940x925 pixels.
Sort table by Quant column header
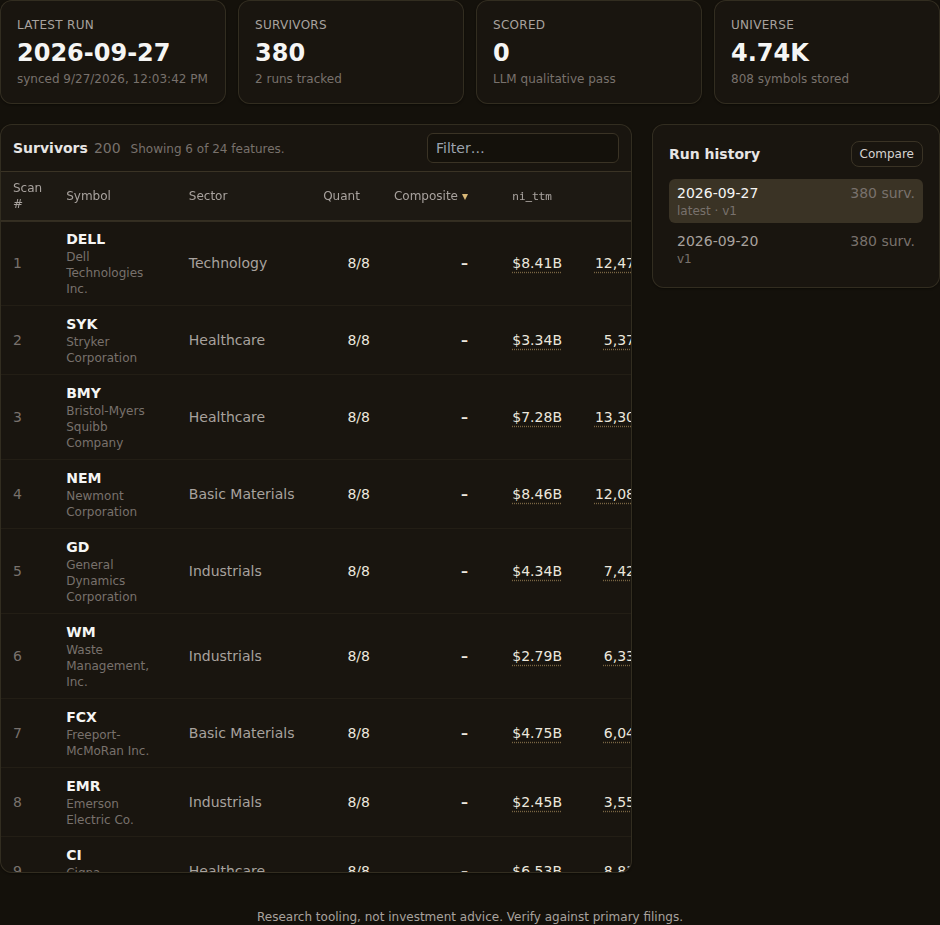click(x=341, y=196)
